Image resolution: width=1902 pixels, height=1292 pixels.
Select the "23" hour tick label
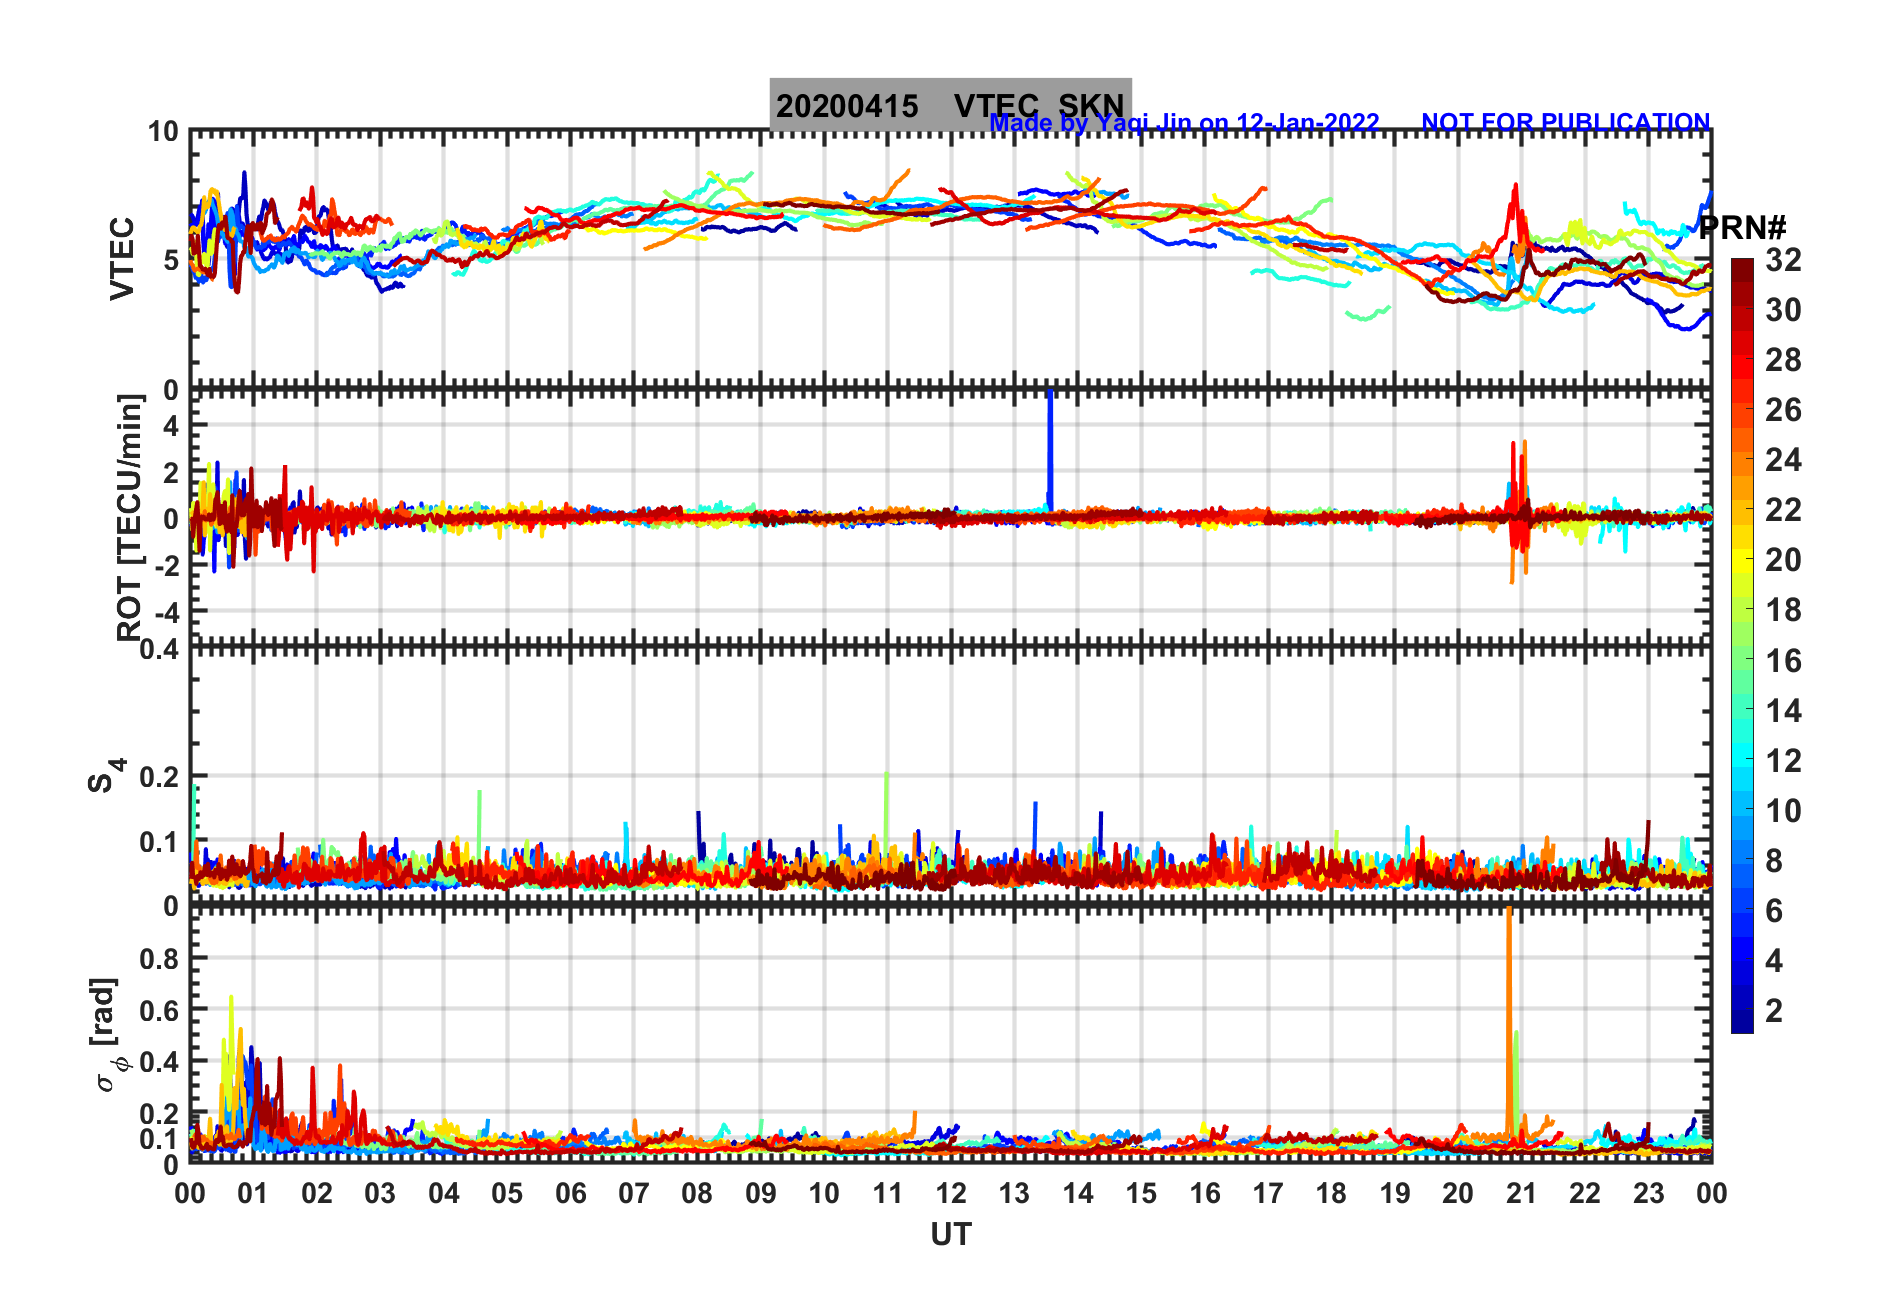click(1649, 1193)
